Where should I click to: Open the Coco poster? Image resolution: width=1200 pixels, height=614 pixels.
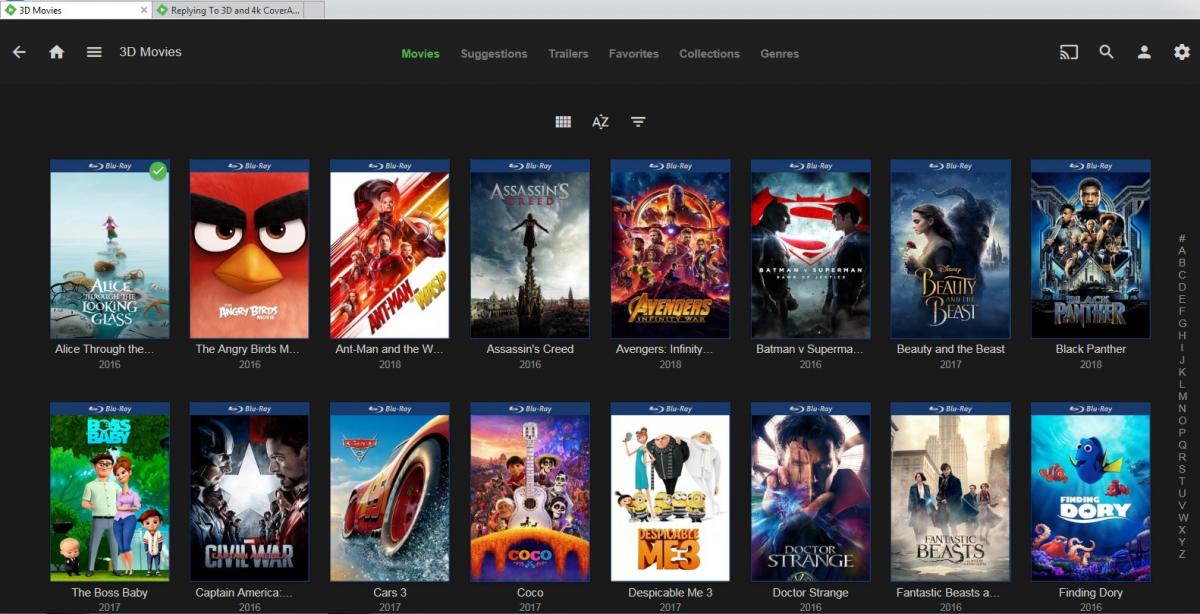530,492
